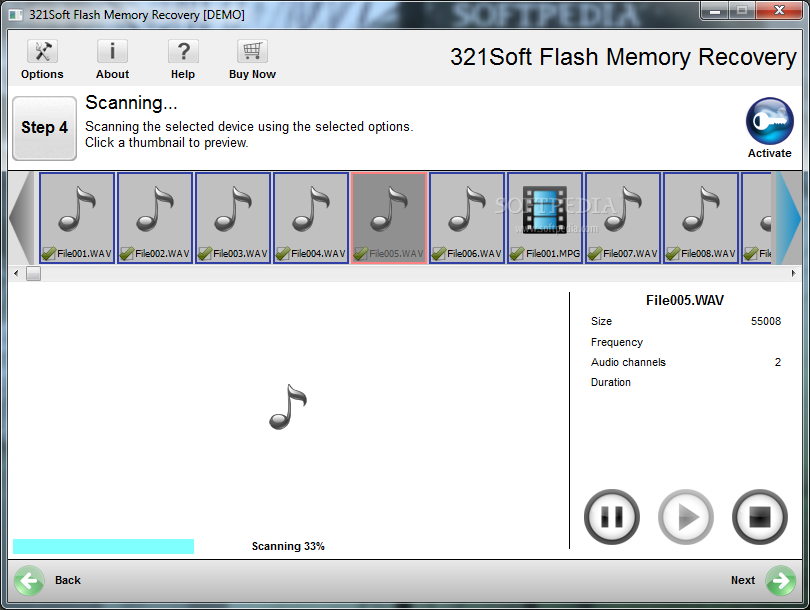The image size is (810, 610).
Task: Uncheck the File001.WAV checkbox
Action: pos(49,254)
